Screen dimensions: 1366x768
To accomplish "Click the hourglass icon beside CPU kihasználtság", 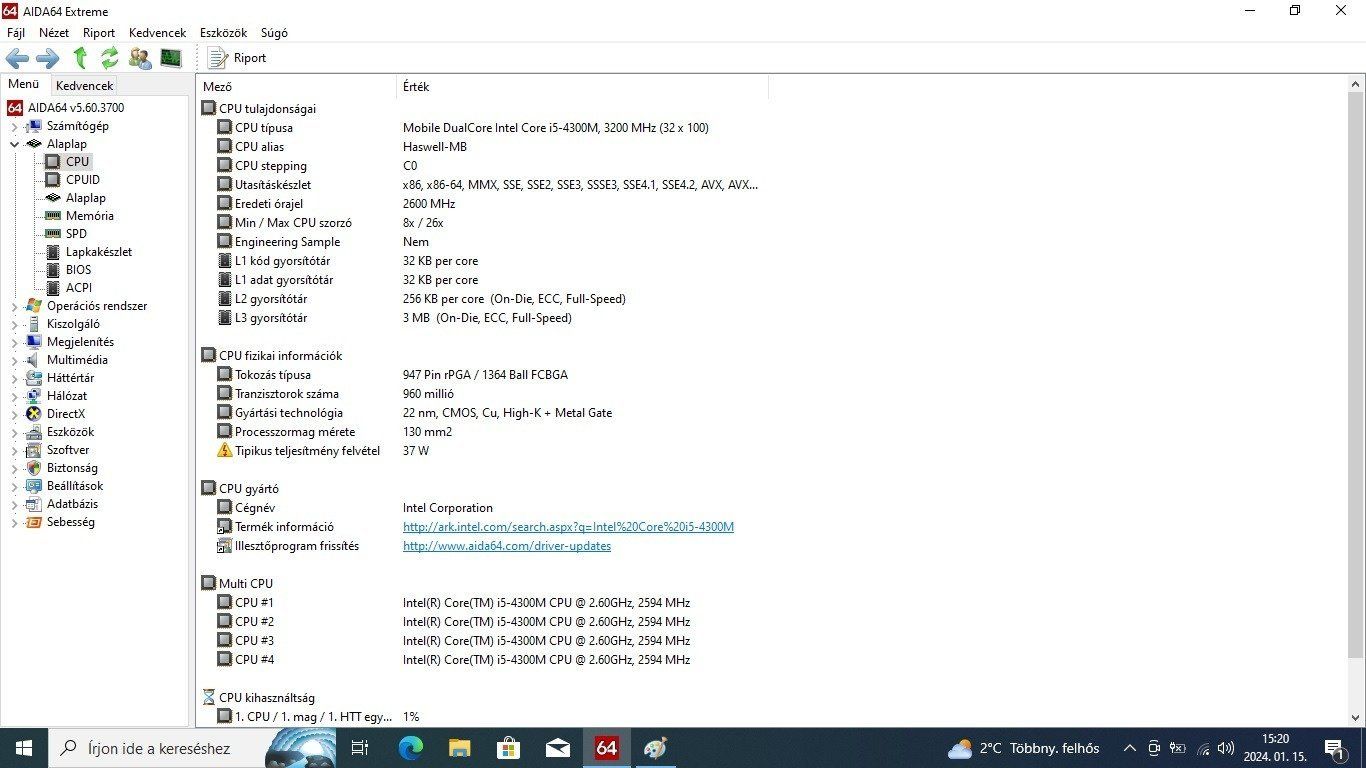I will [x=208, y=698].
